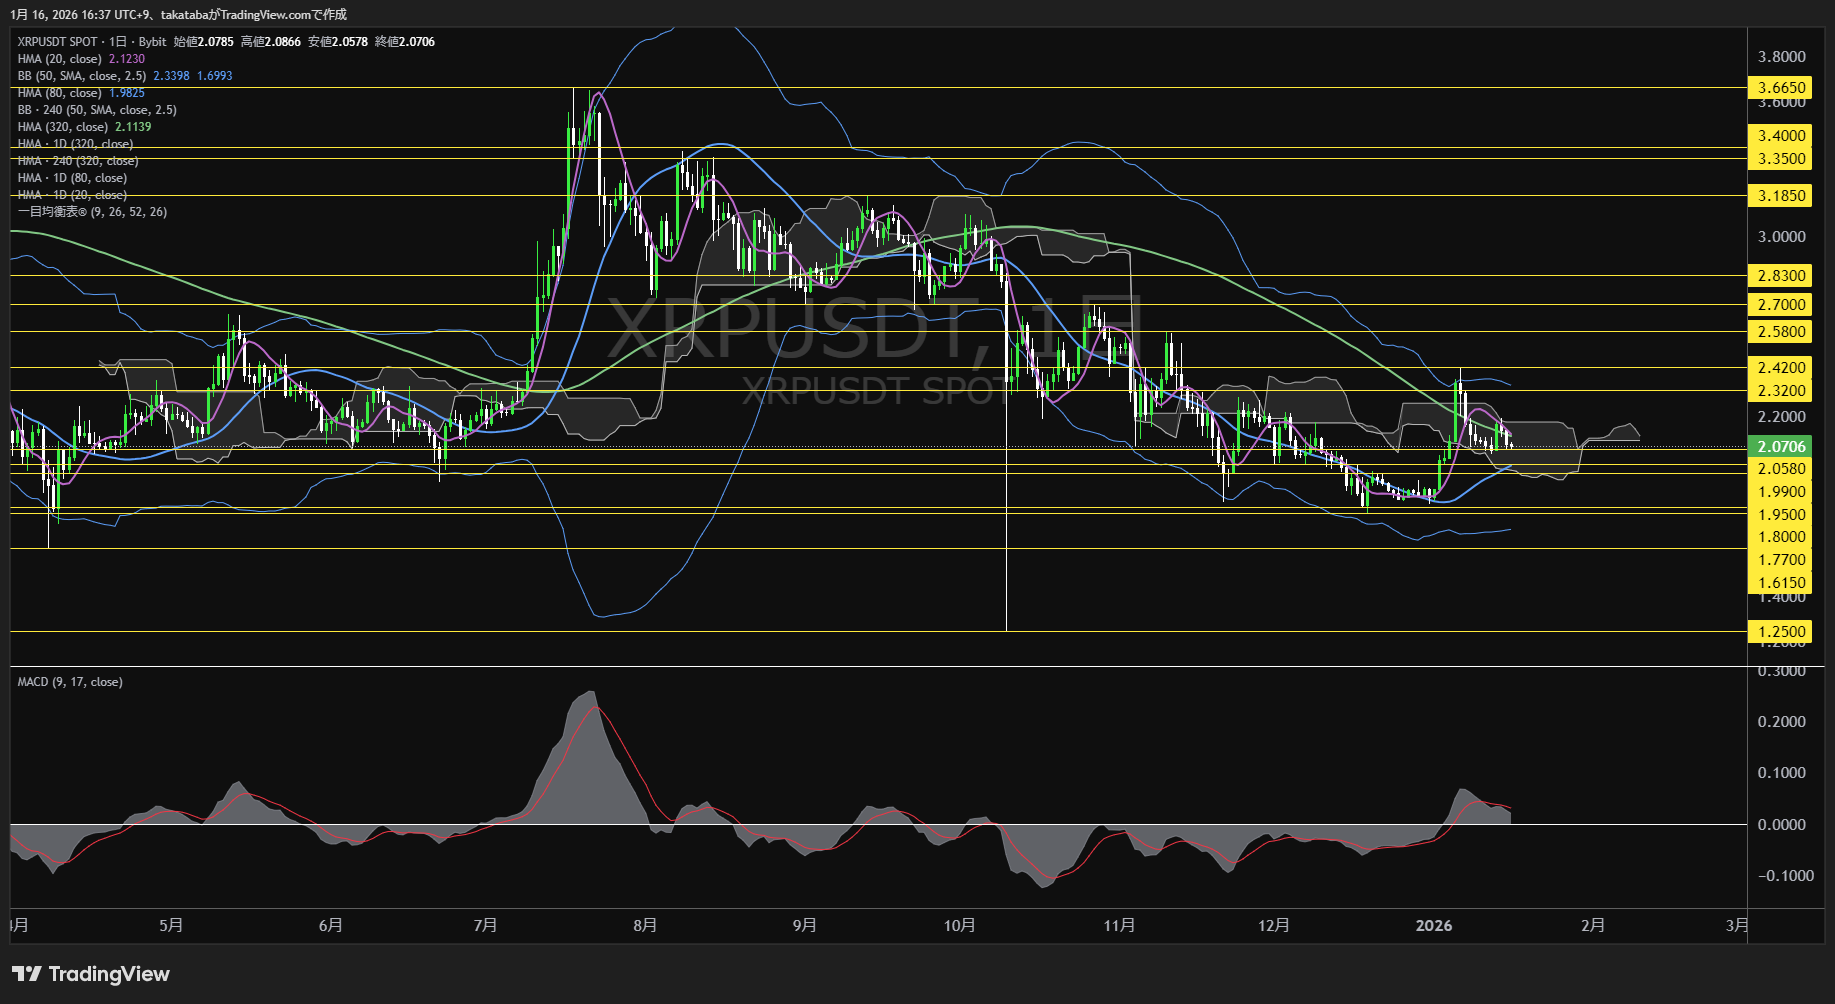Select the BB (50, SMA, close, 2.5) legend
Screen dimensions: 1835x1004
click(x=82, y=76)
